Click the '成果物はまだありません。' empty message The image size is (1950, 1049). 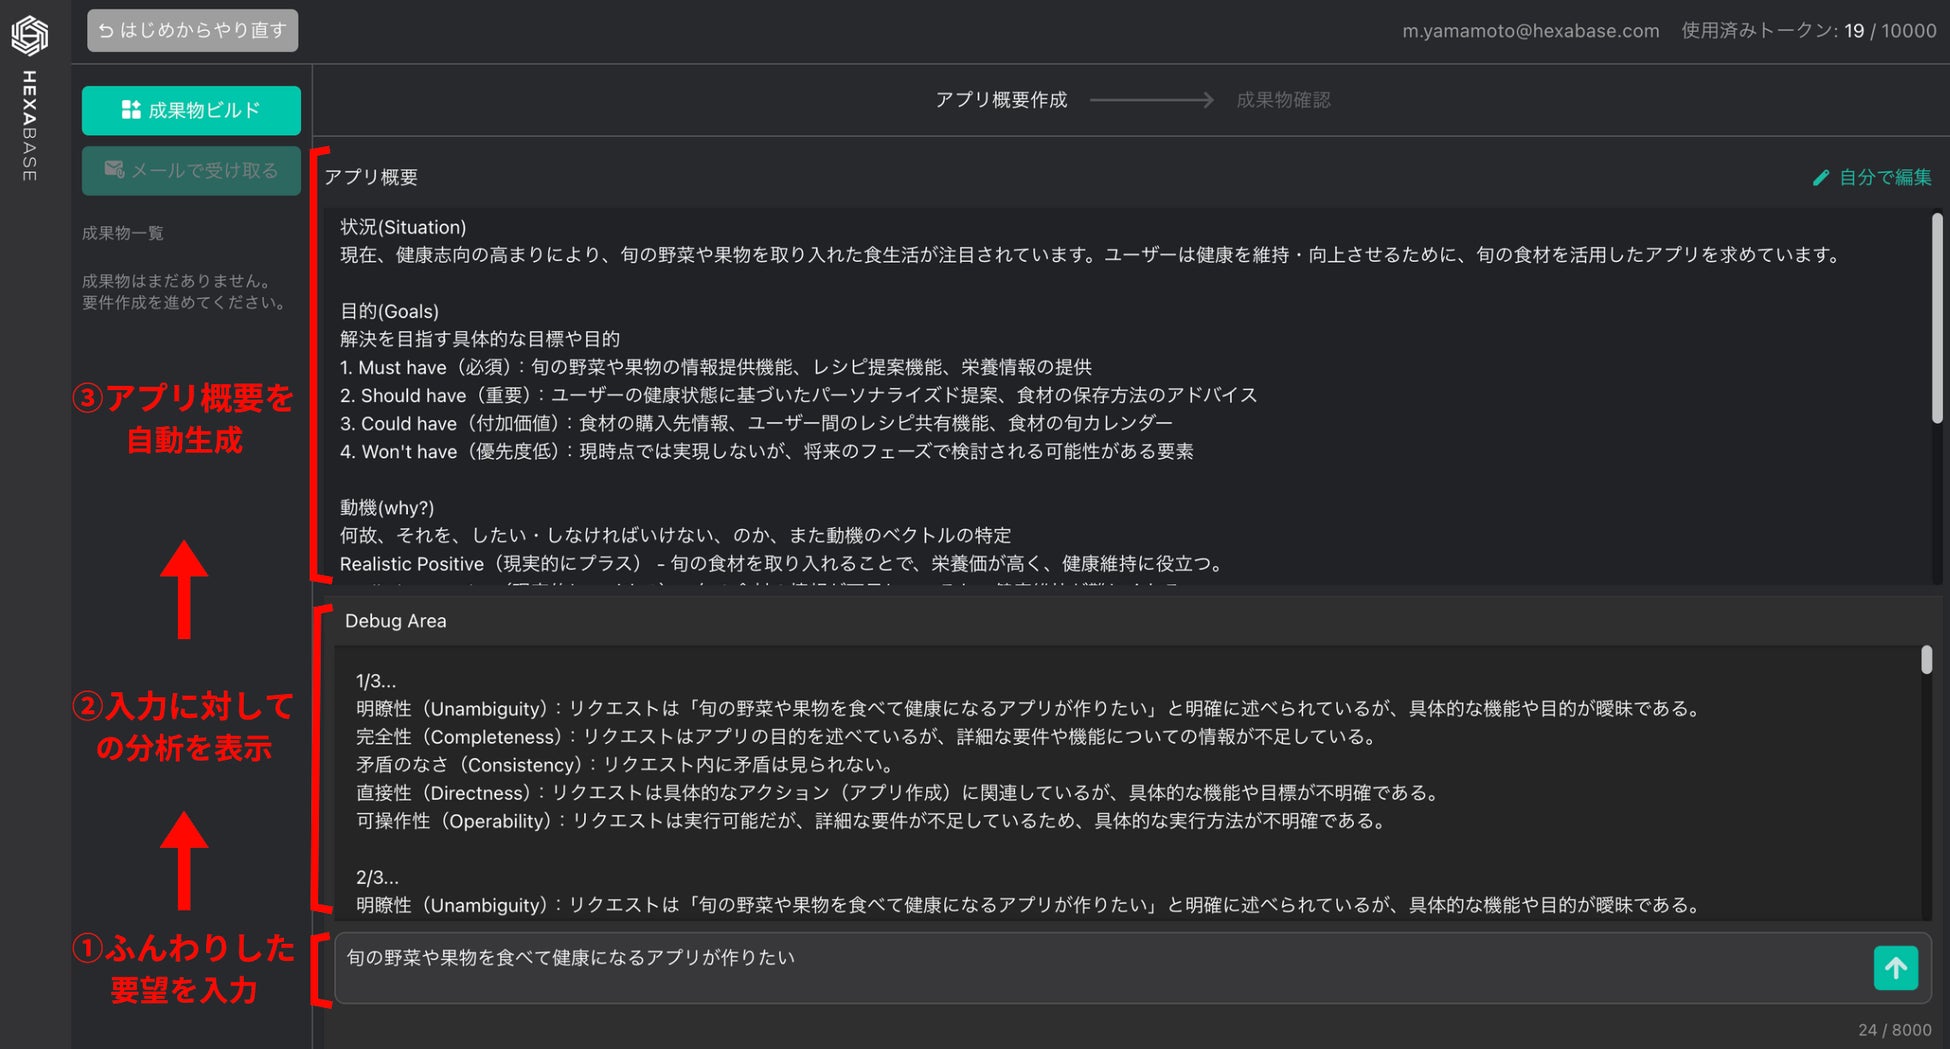(178, 281)
